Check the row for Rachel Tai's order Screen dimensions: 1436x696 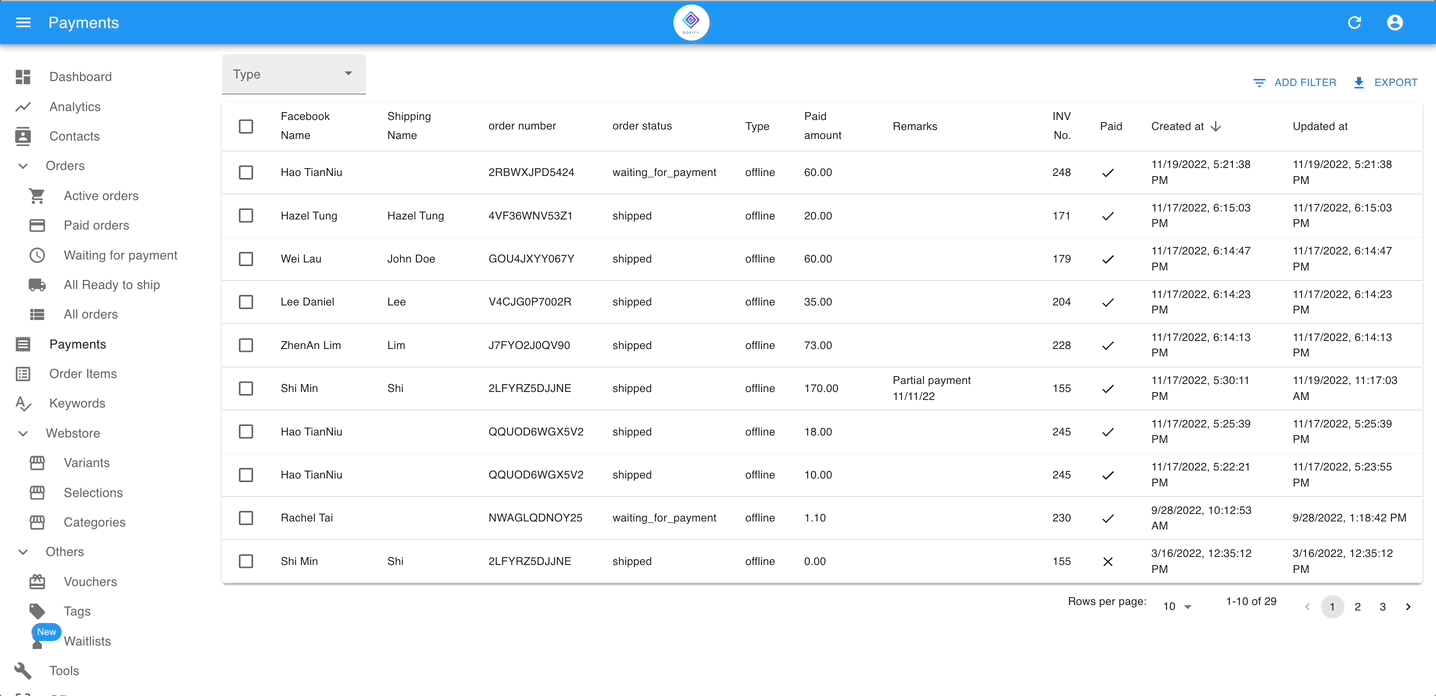(246, 518)
